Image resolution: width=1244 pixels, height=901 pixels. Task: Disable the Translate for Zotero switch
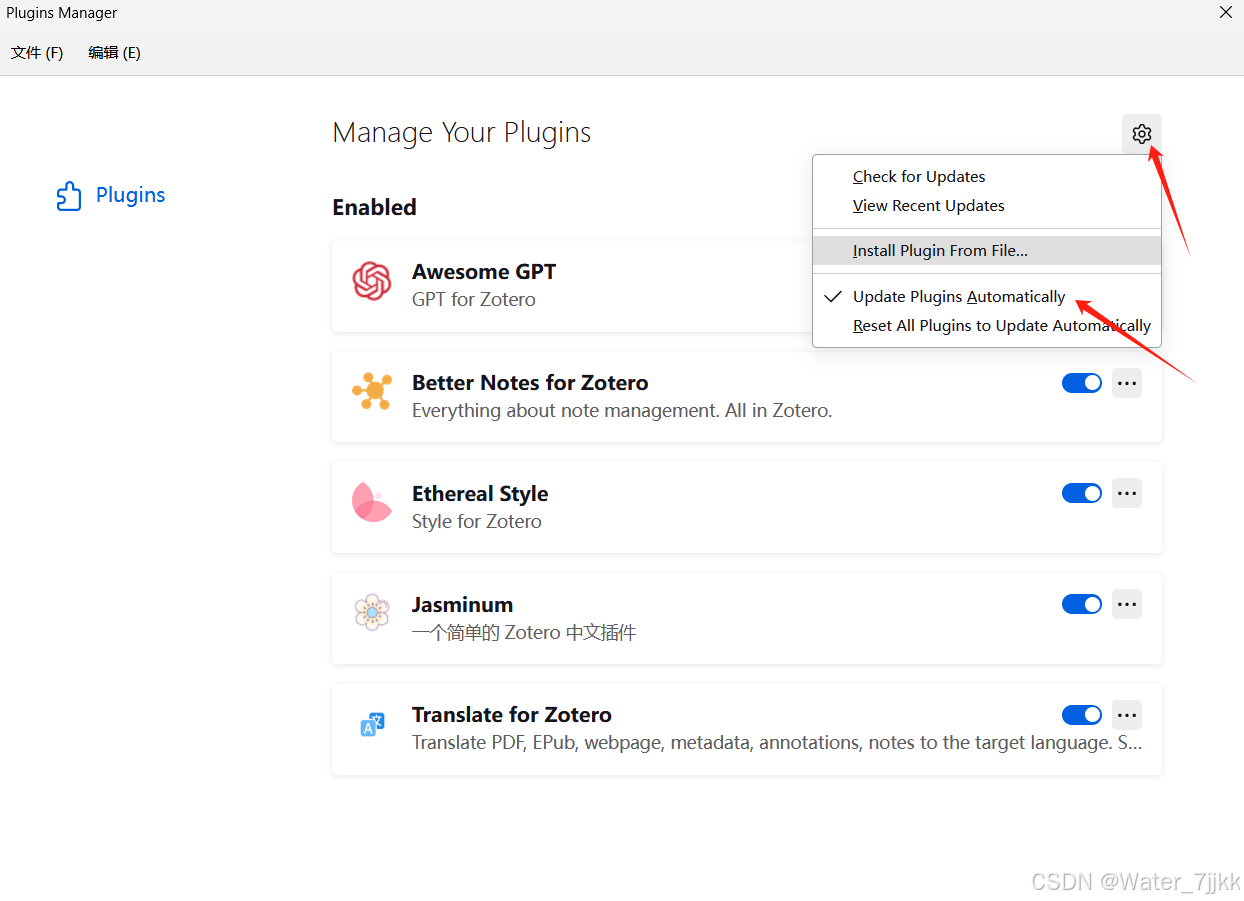click(x=1082, y=715)
